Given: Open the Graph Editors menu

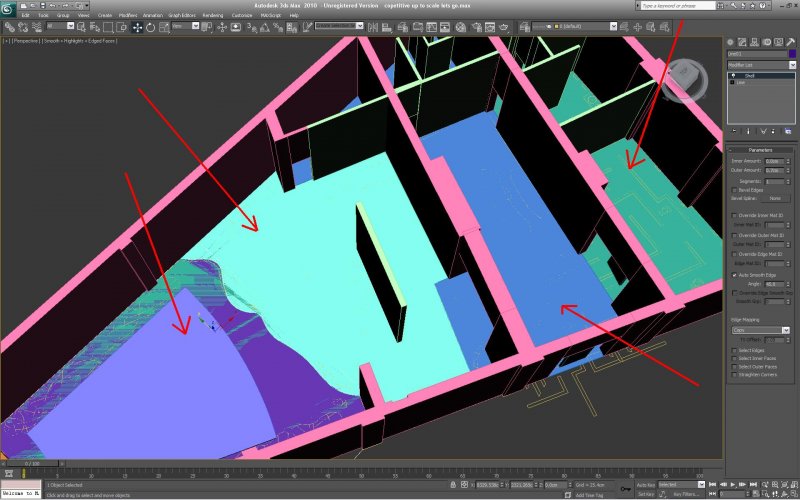Looking at the screenshot, I should click(x=183, y=16).
